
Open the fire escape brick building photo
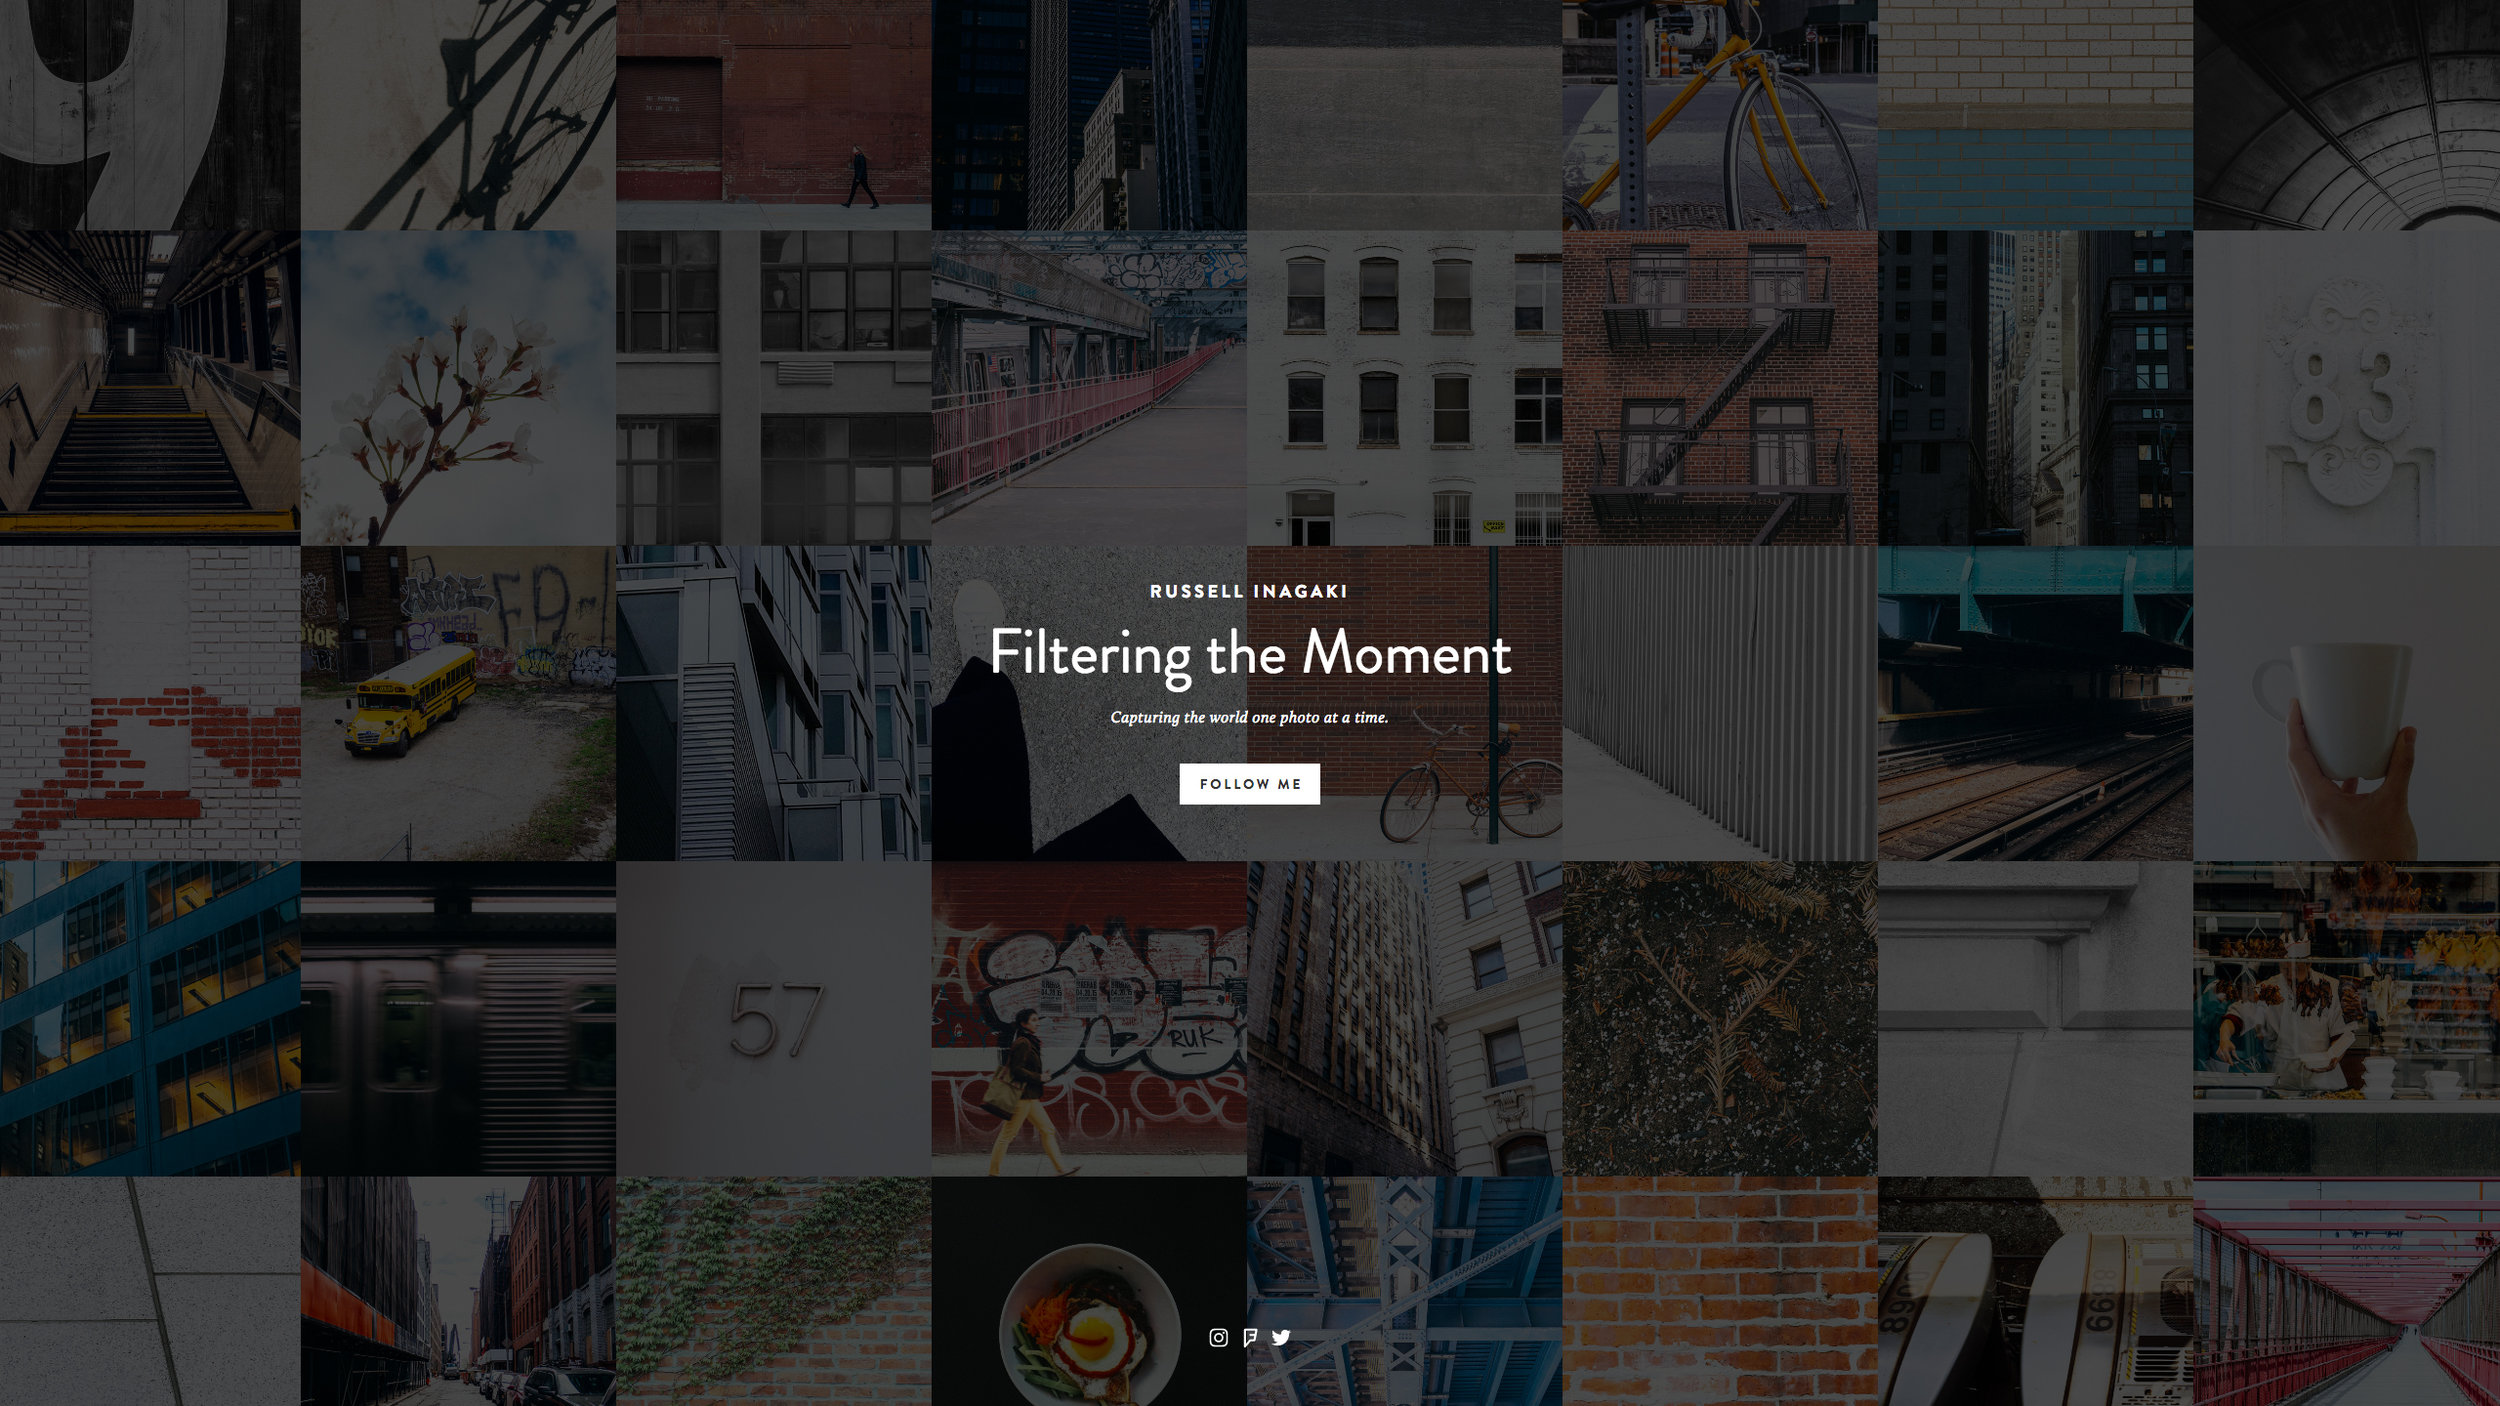[1720, 388]
